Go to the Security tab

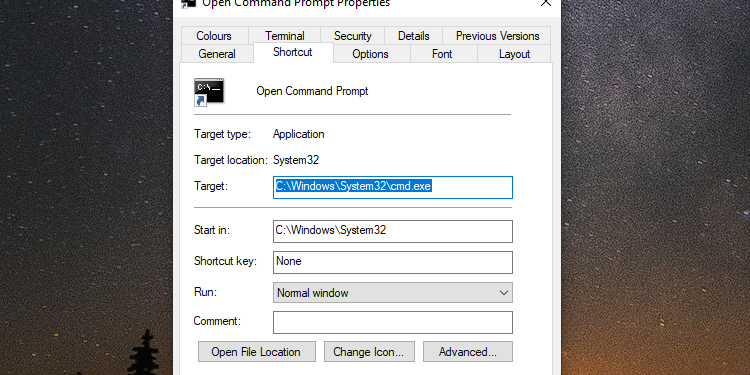tap(353, 36)
